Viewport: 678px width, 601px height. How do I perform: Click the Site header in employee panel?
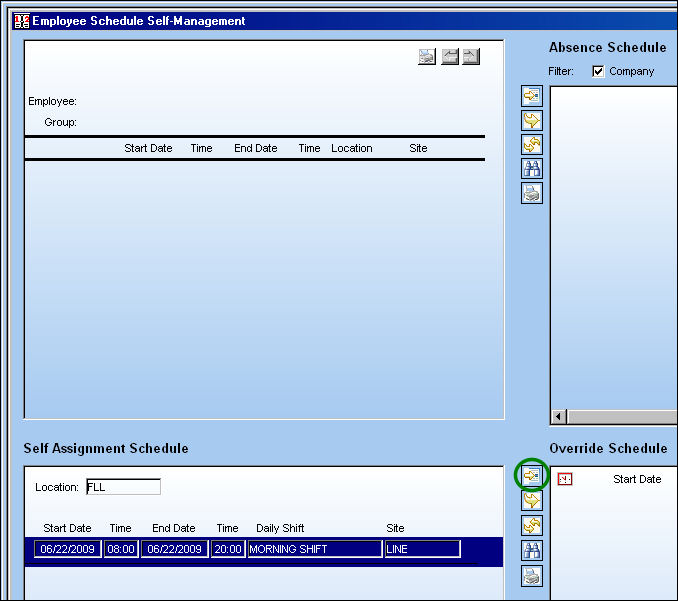click(418, 148)
